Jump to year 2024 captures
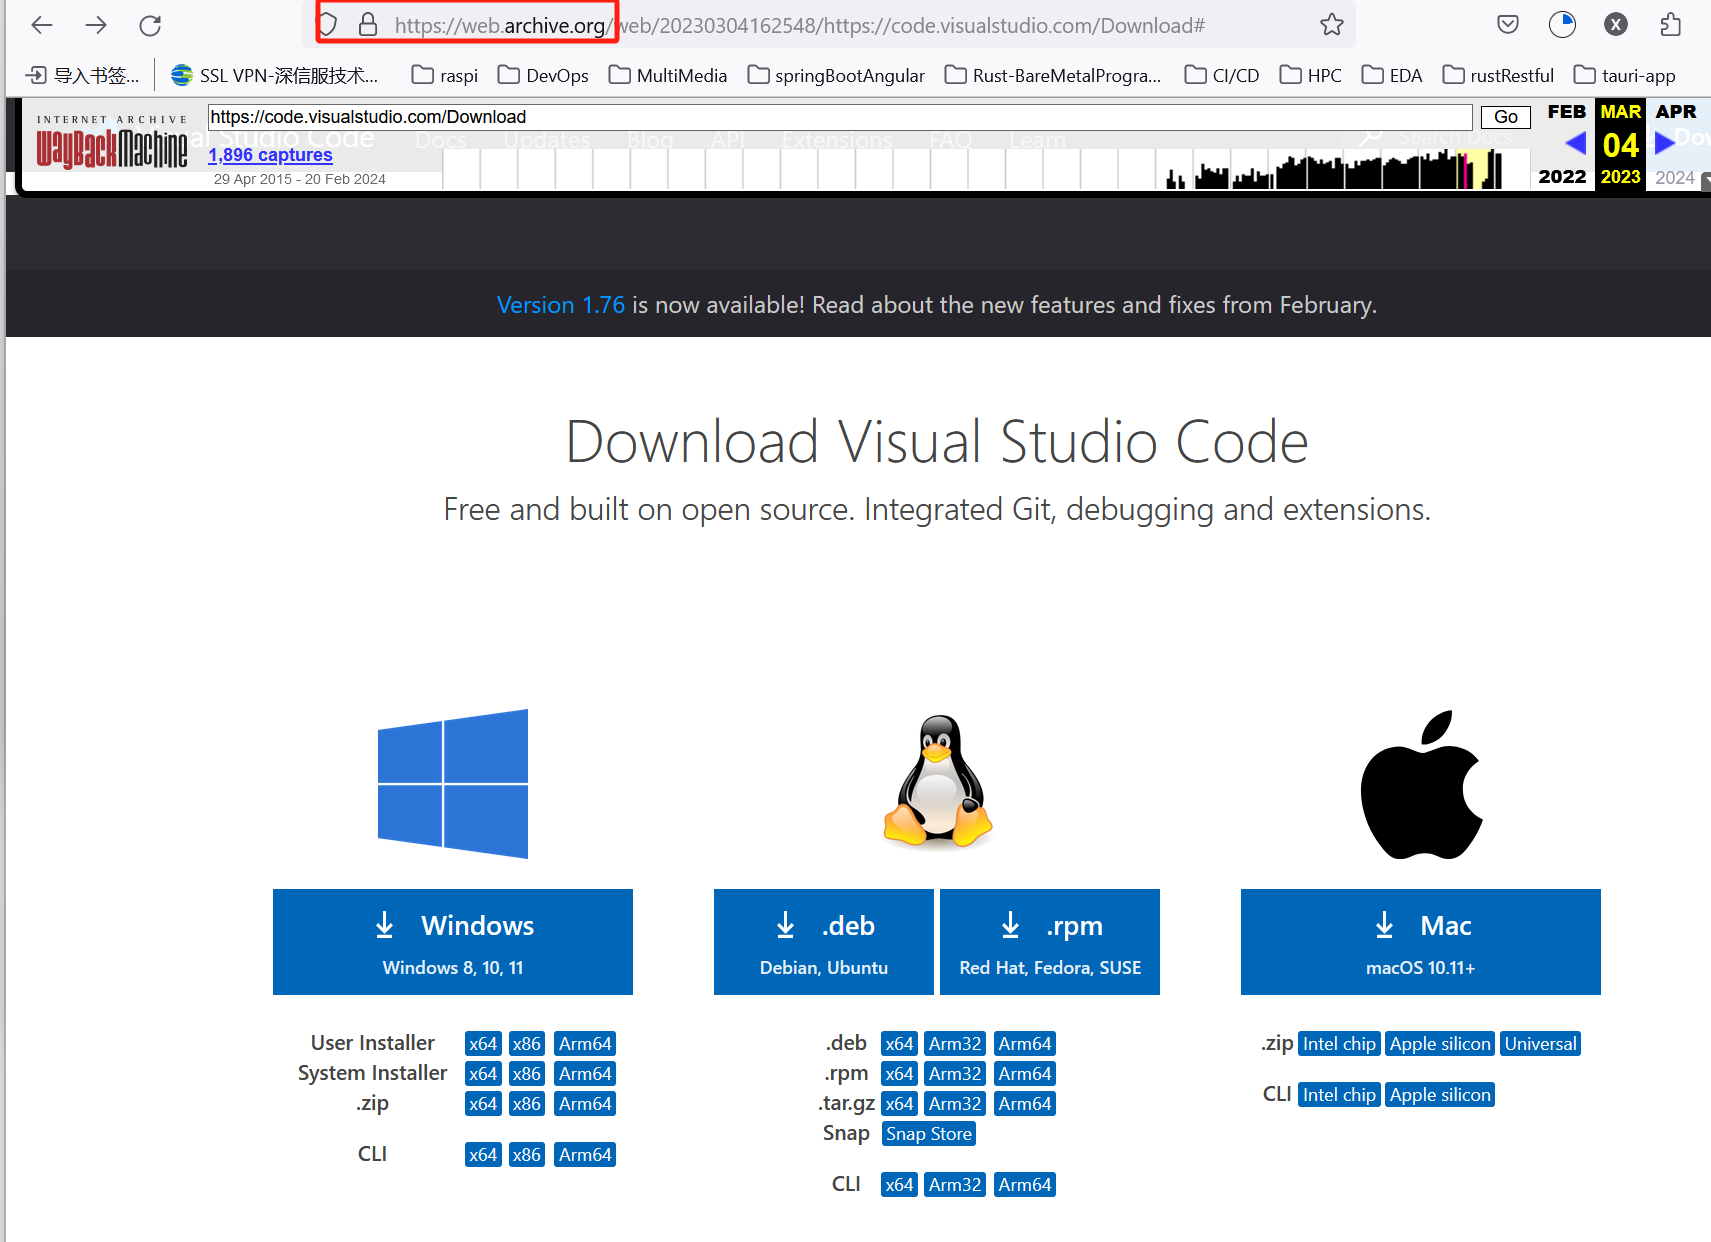The width and height of the screenshot is (1711, 1242). (x=1675, y=177)
